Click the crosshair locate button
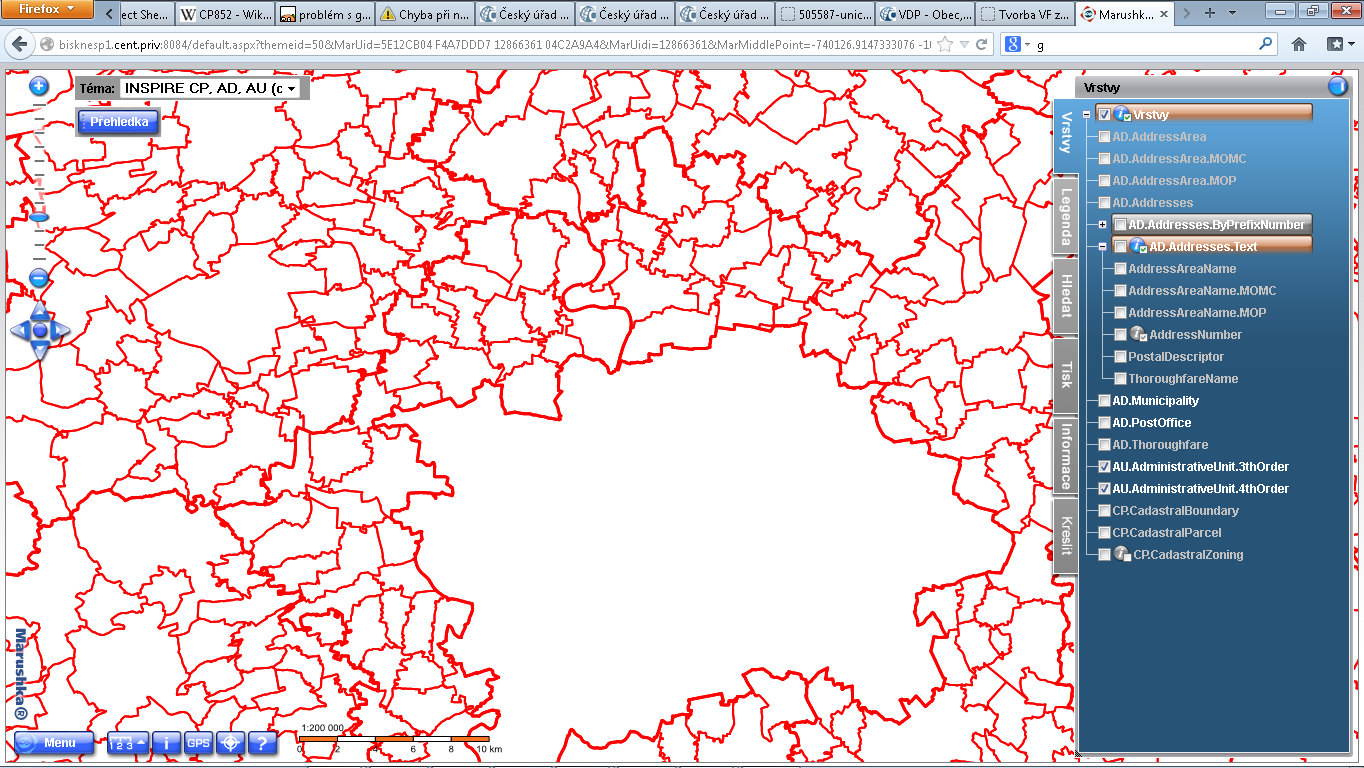Screen dimensions: 1364x768 (x=231, y=743)
